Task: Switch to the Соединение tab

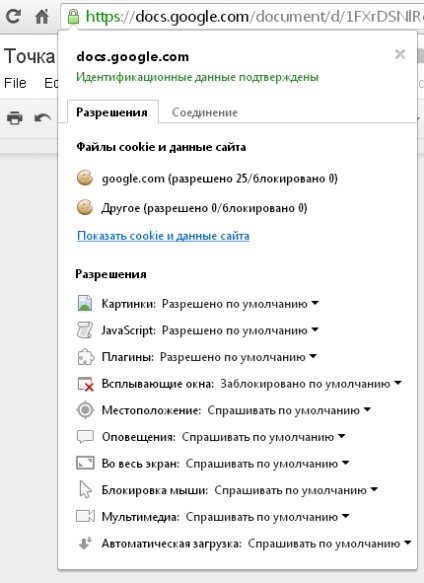Action: pos(205,112)
